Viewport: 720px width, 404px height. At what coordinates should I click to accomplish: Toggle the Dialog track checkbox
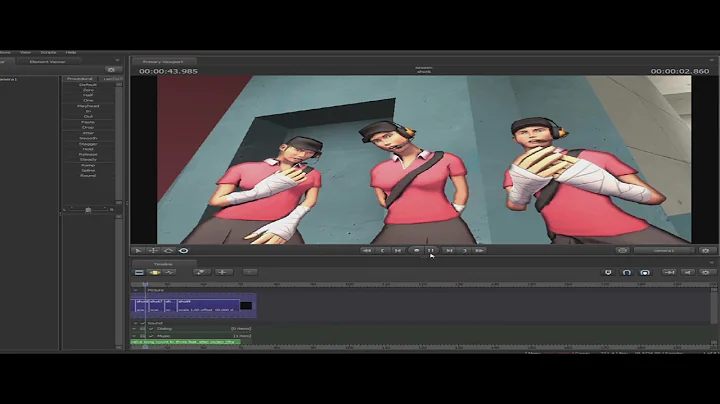pos(151,329)
